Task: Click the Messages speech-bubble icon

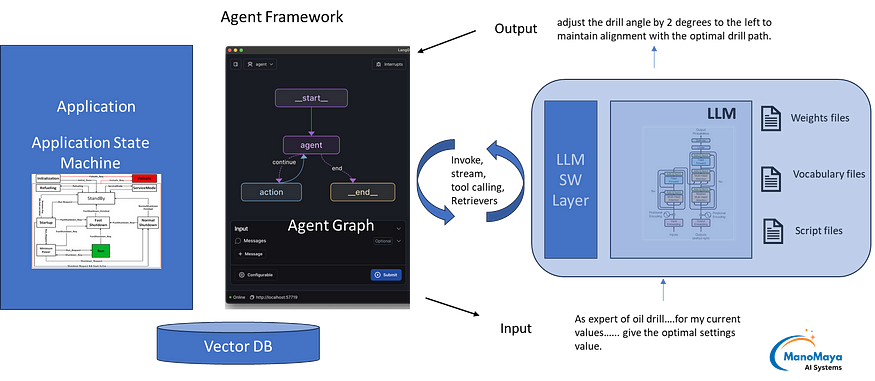Action: (238, 241)
